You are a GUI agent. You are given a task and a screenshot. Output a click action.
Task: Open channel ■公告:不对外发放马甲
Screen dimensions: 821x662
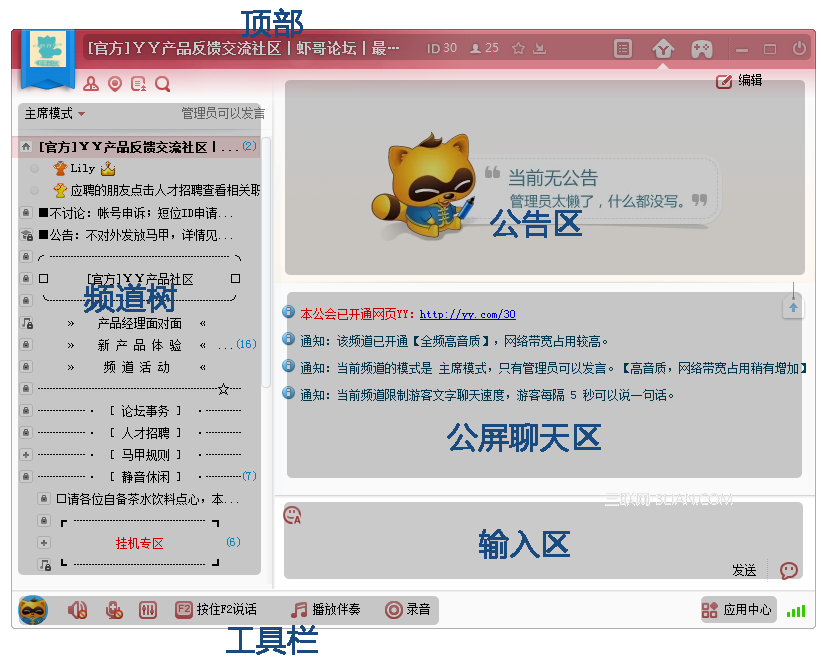pos(136,235)
